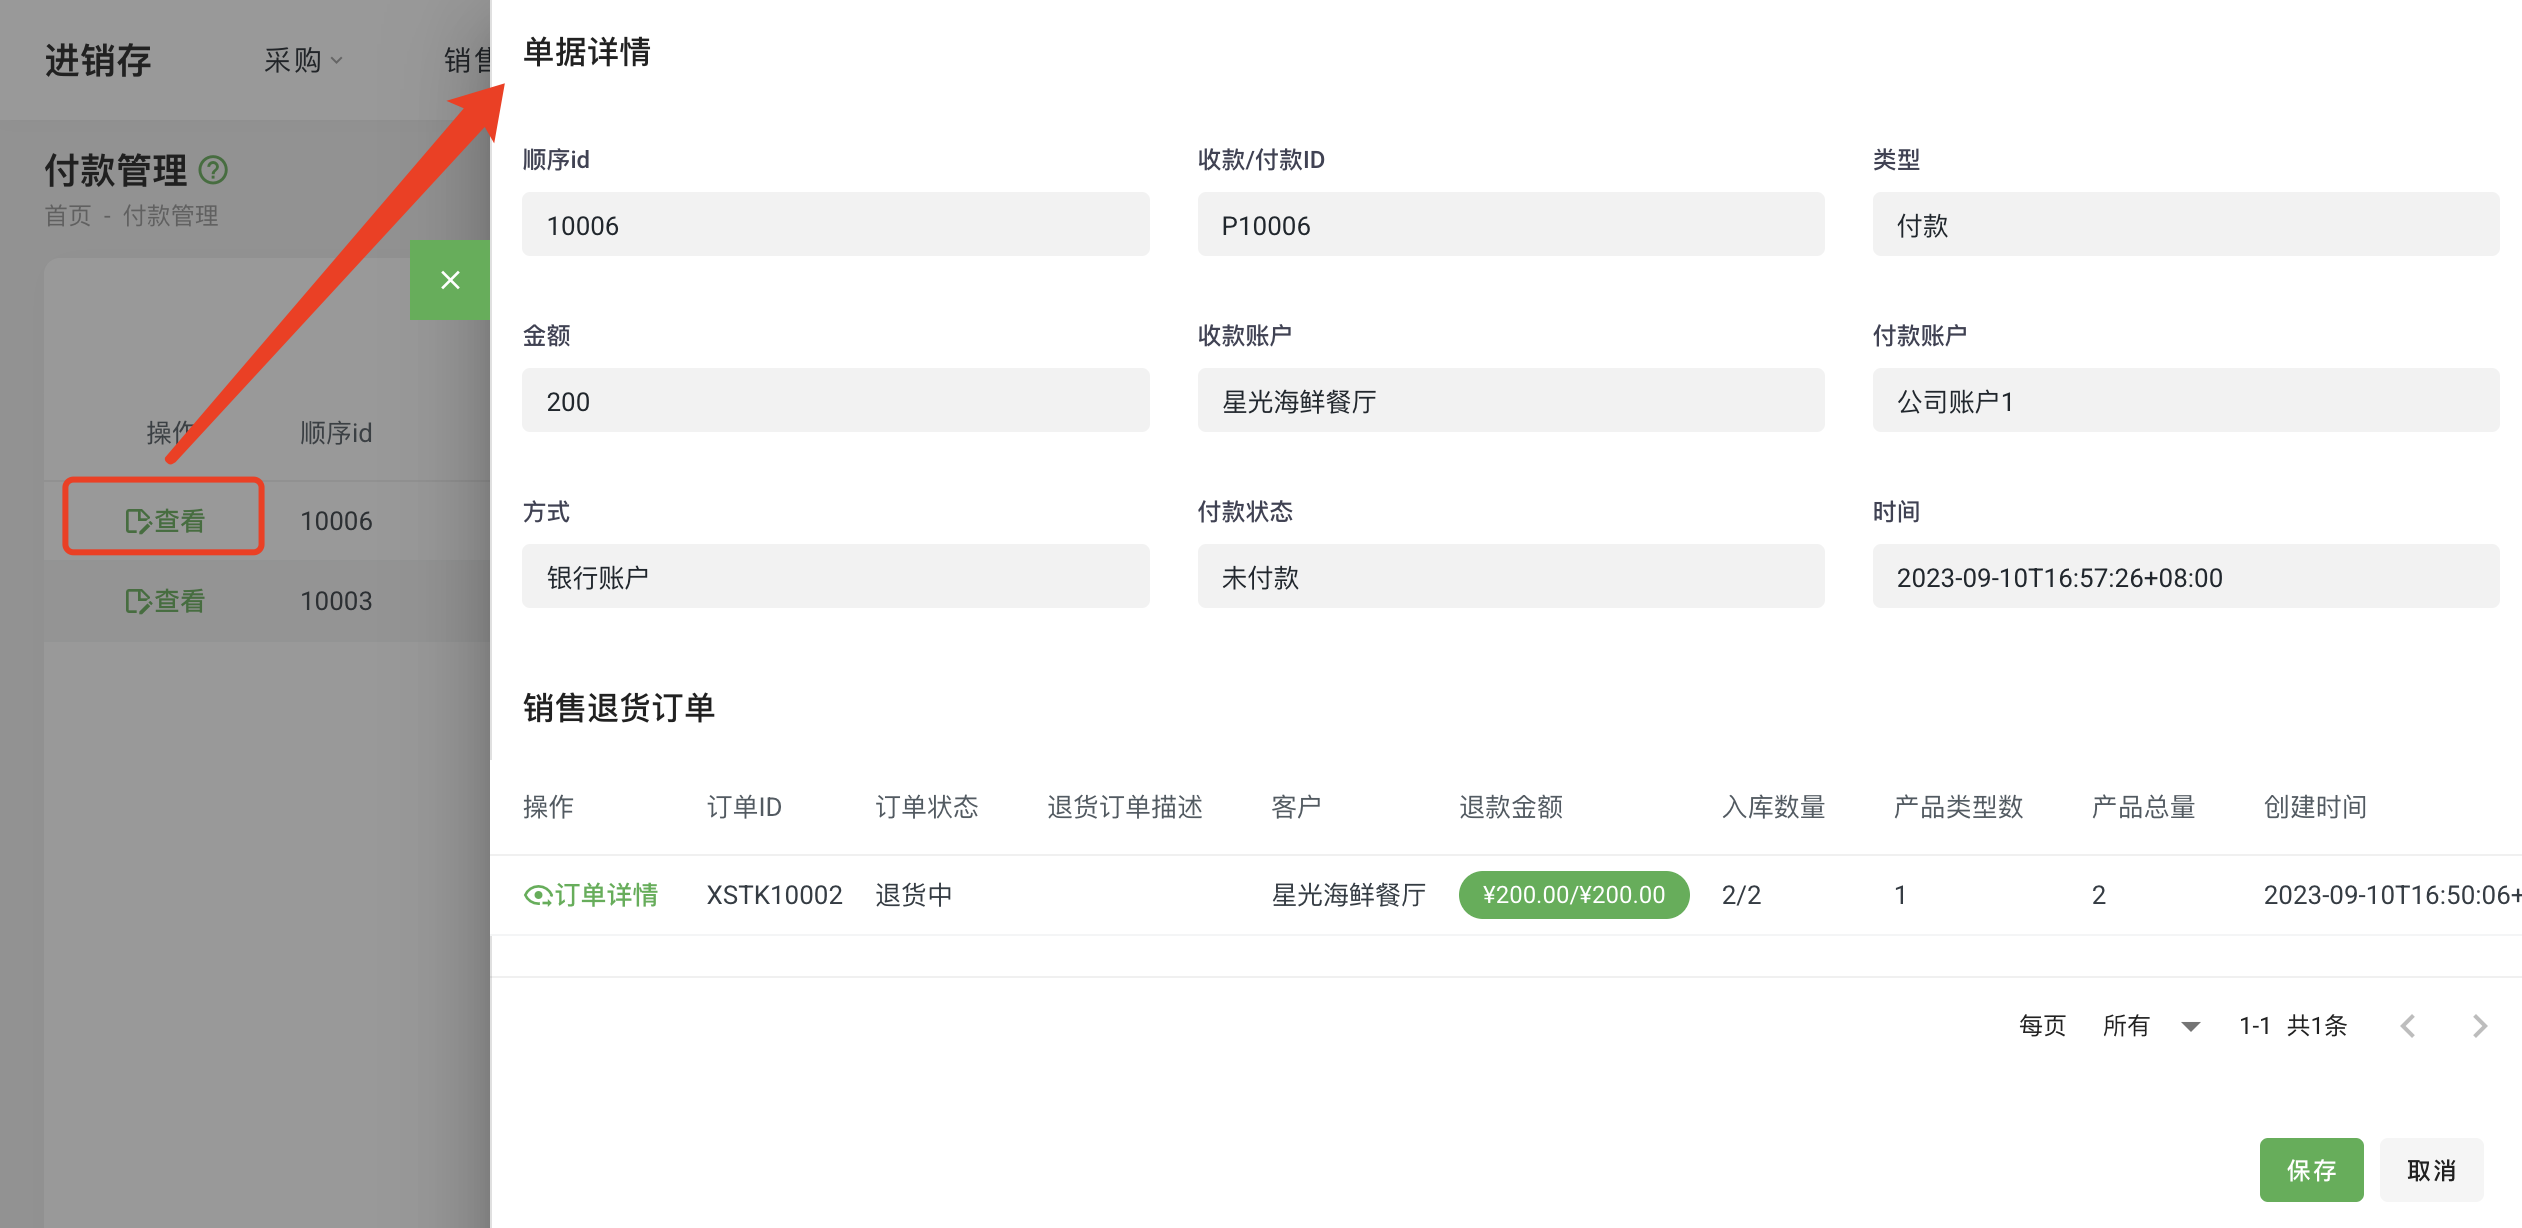
Task: Expand the 采购 menu
Action: [303, 60]
